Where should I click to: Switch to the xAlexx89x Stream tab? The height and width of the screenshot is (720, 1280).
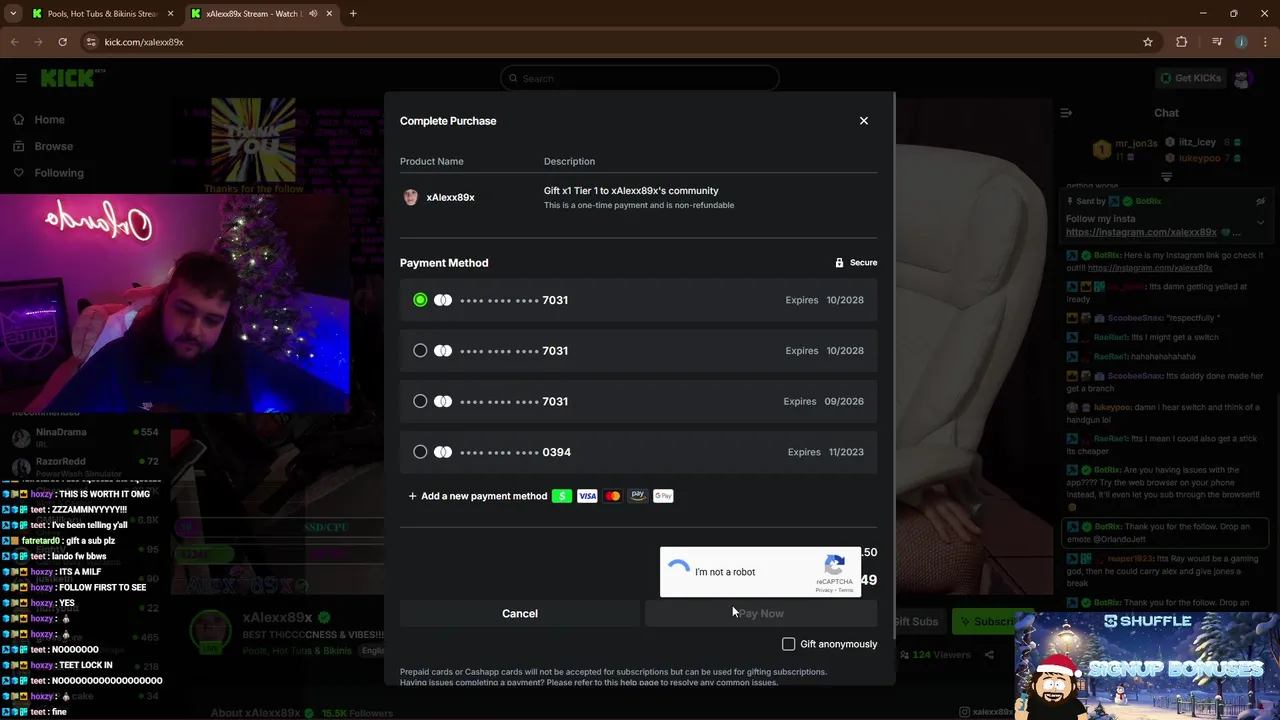263,14
